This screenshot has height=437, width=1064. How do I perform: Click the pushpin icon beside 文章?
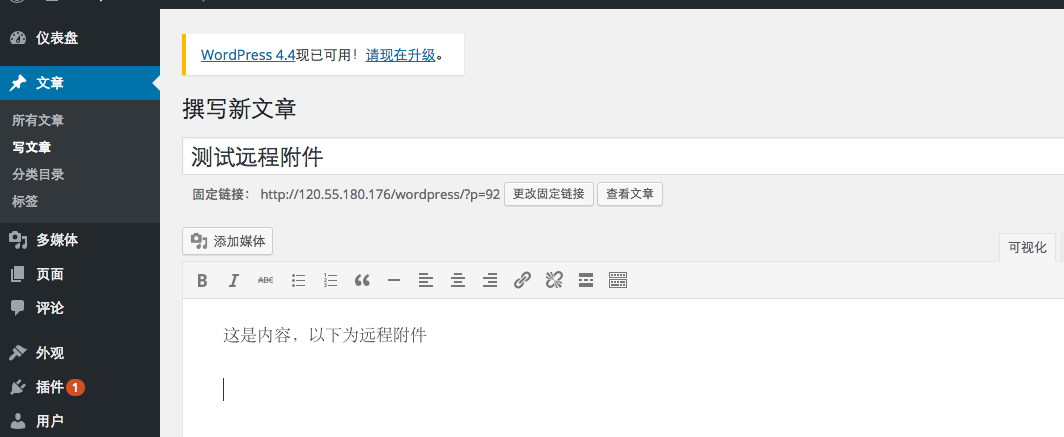(x=18, y=83)
